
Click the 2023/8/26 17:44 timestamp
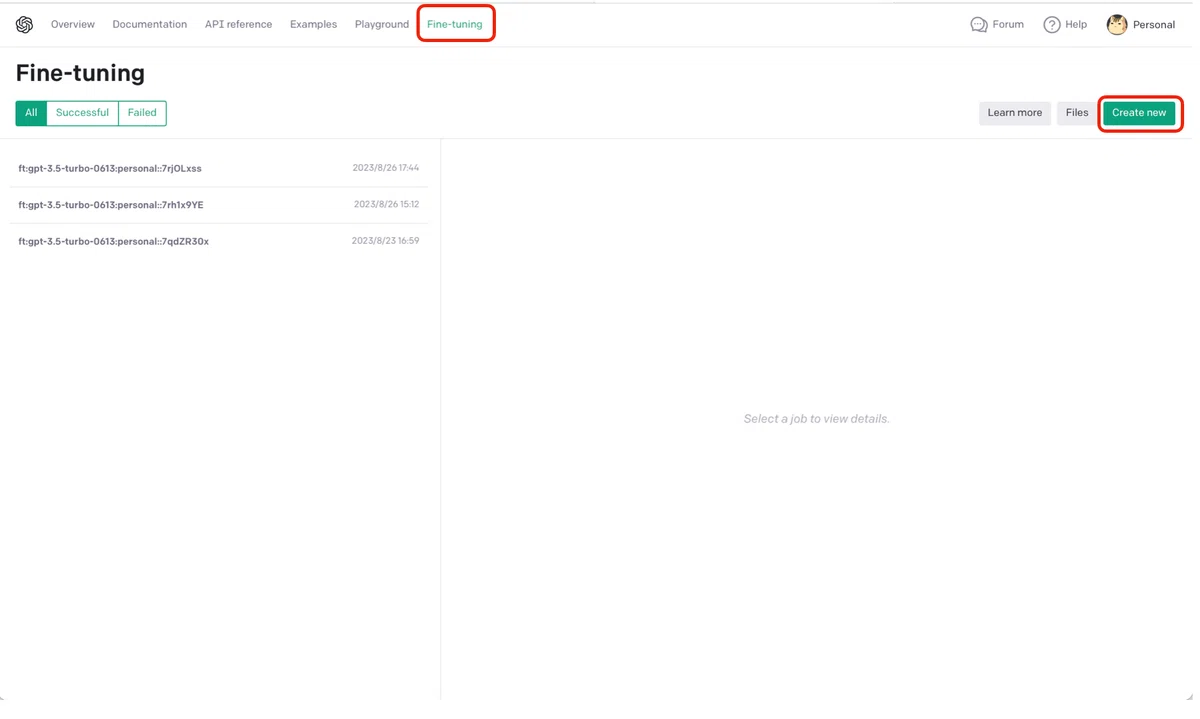[x=386, y=168]
